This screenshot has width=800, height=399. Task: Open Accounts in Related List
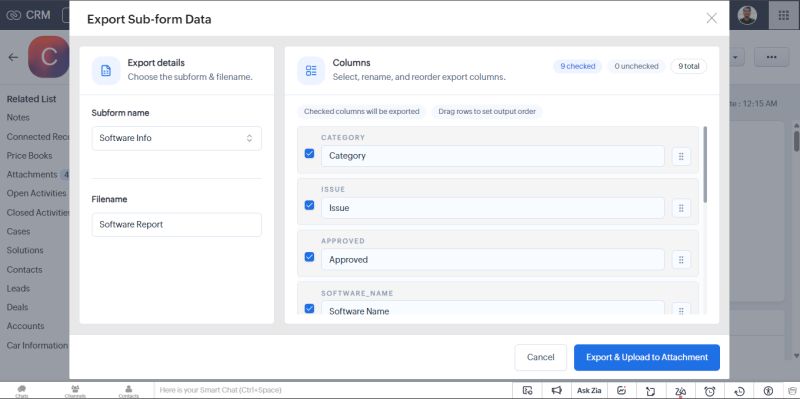coord(26,326)
